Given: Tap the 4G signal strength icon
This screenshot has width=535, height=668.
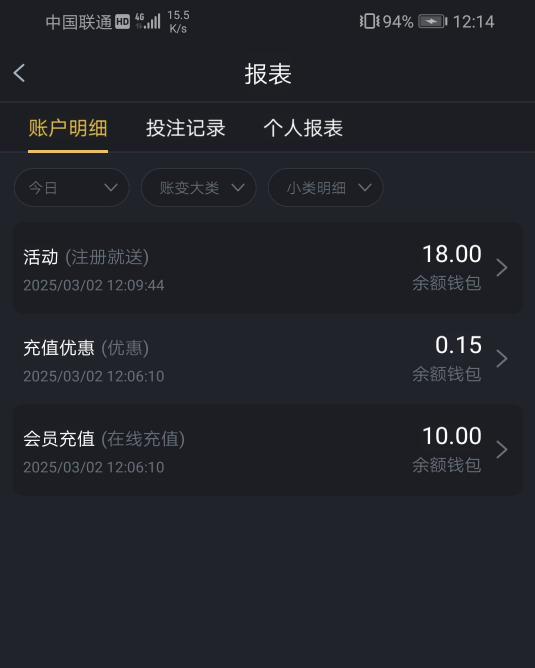Looking at the screenshot, I should (148, 21).
